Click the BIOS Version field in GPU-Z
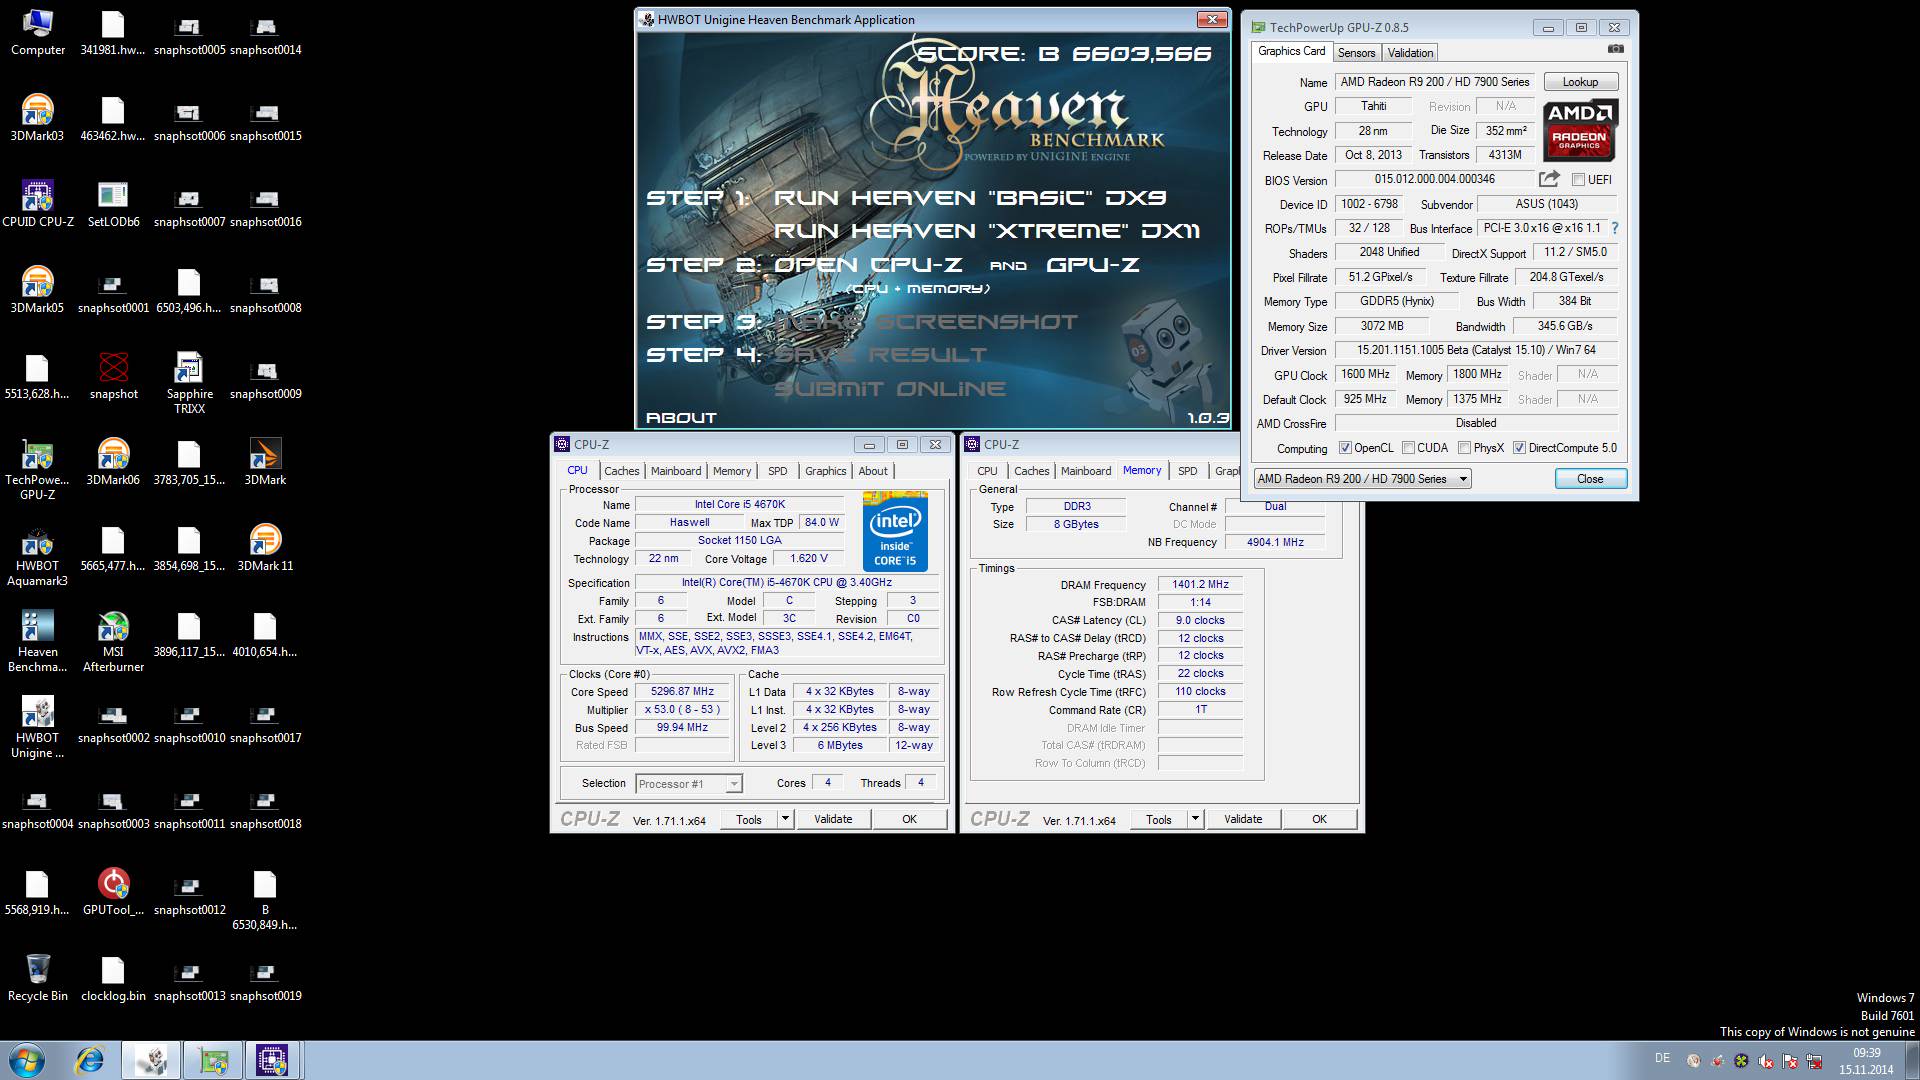Screen dimensions: 1920x1080 coord(1435,180)
